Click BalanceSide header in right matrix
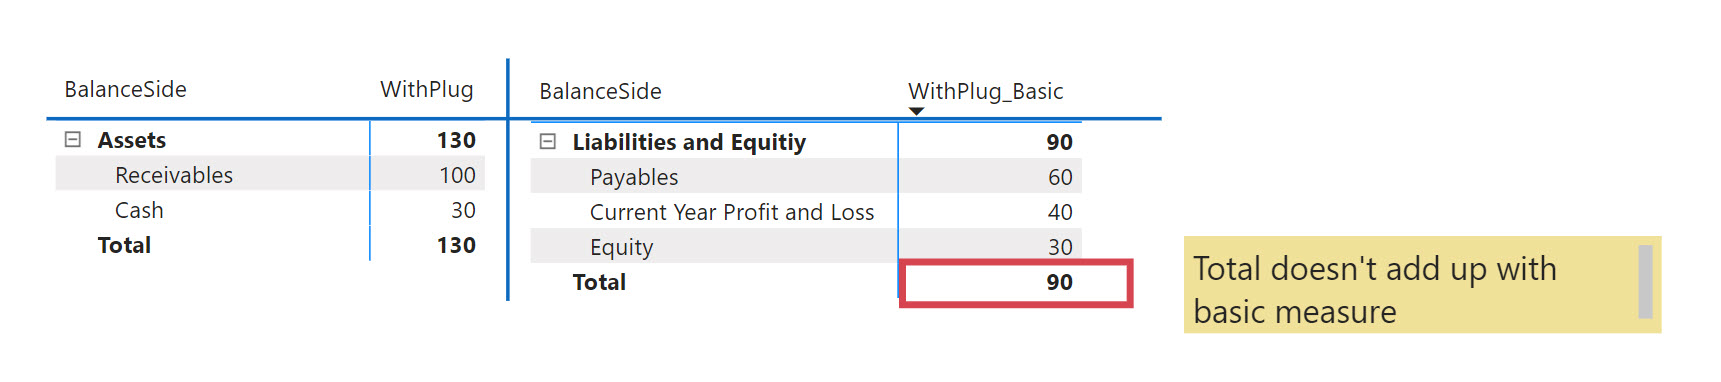The width and height of the screenshot is (1721, 382). point(600,91)
